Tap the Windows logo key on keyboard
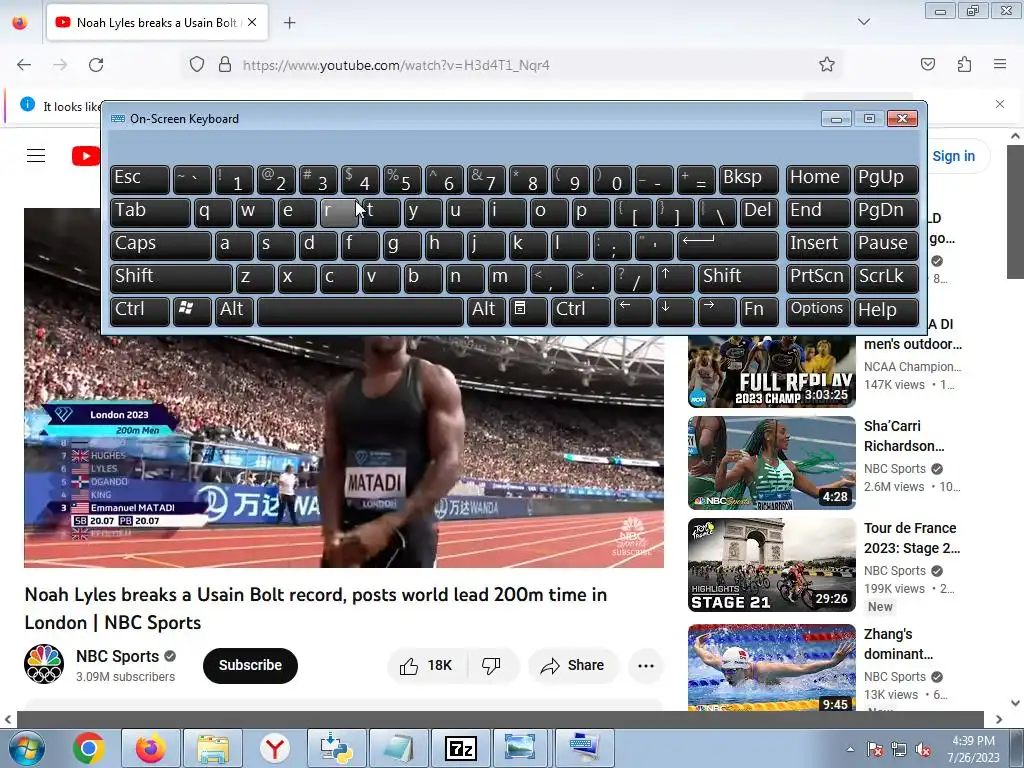Viewport: 1024px width, 768px height. pos(191,311)
